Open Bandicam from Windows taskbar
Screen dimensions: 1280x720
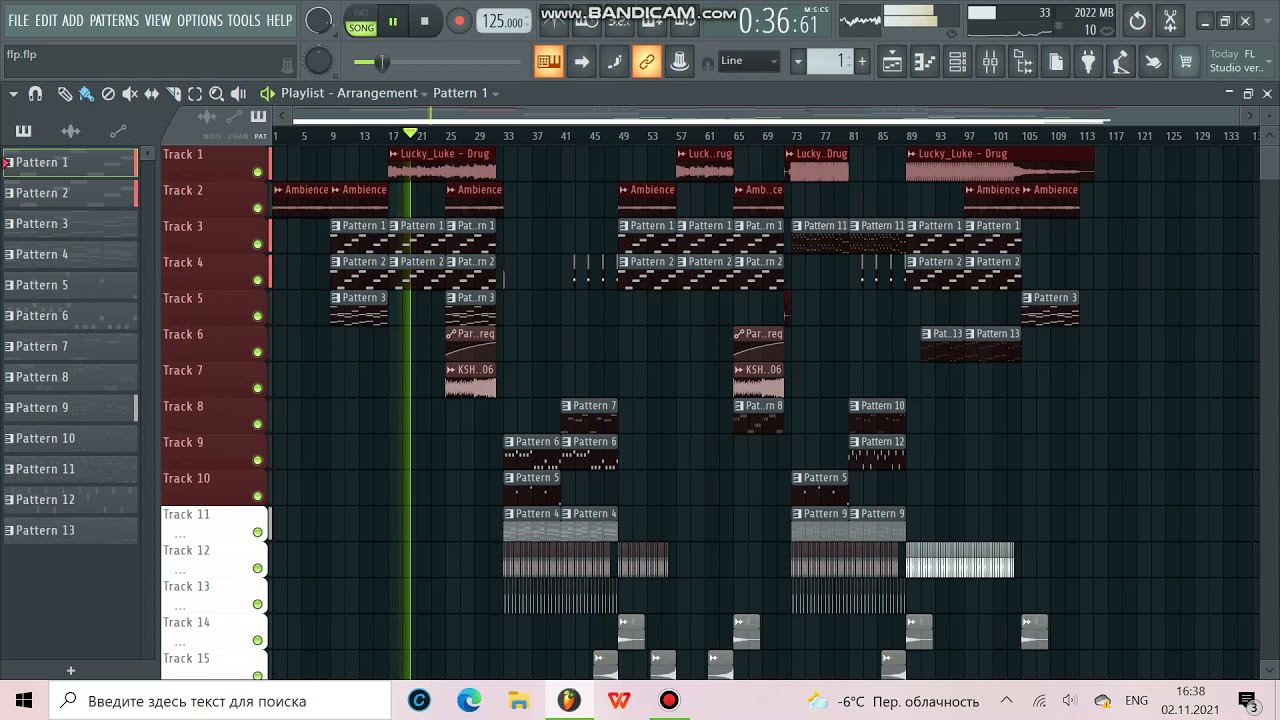pos(669,701)
